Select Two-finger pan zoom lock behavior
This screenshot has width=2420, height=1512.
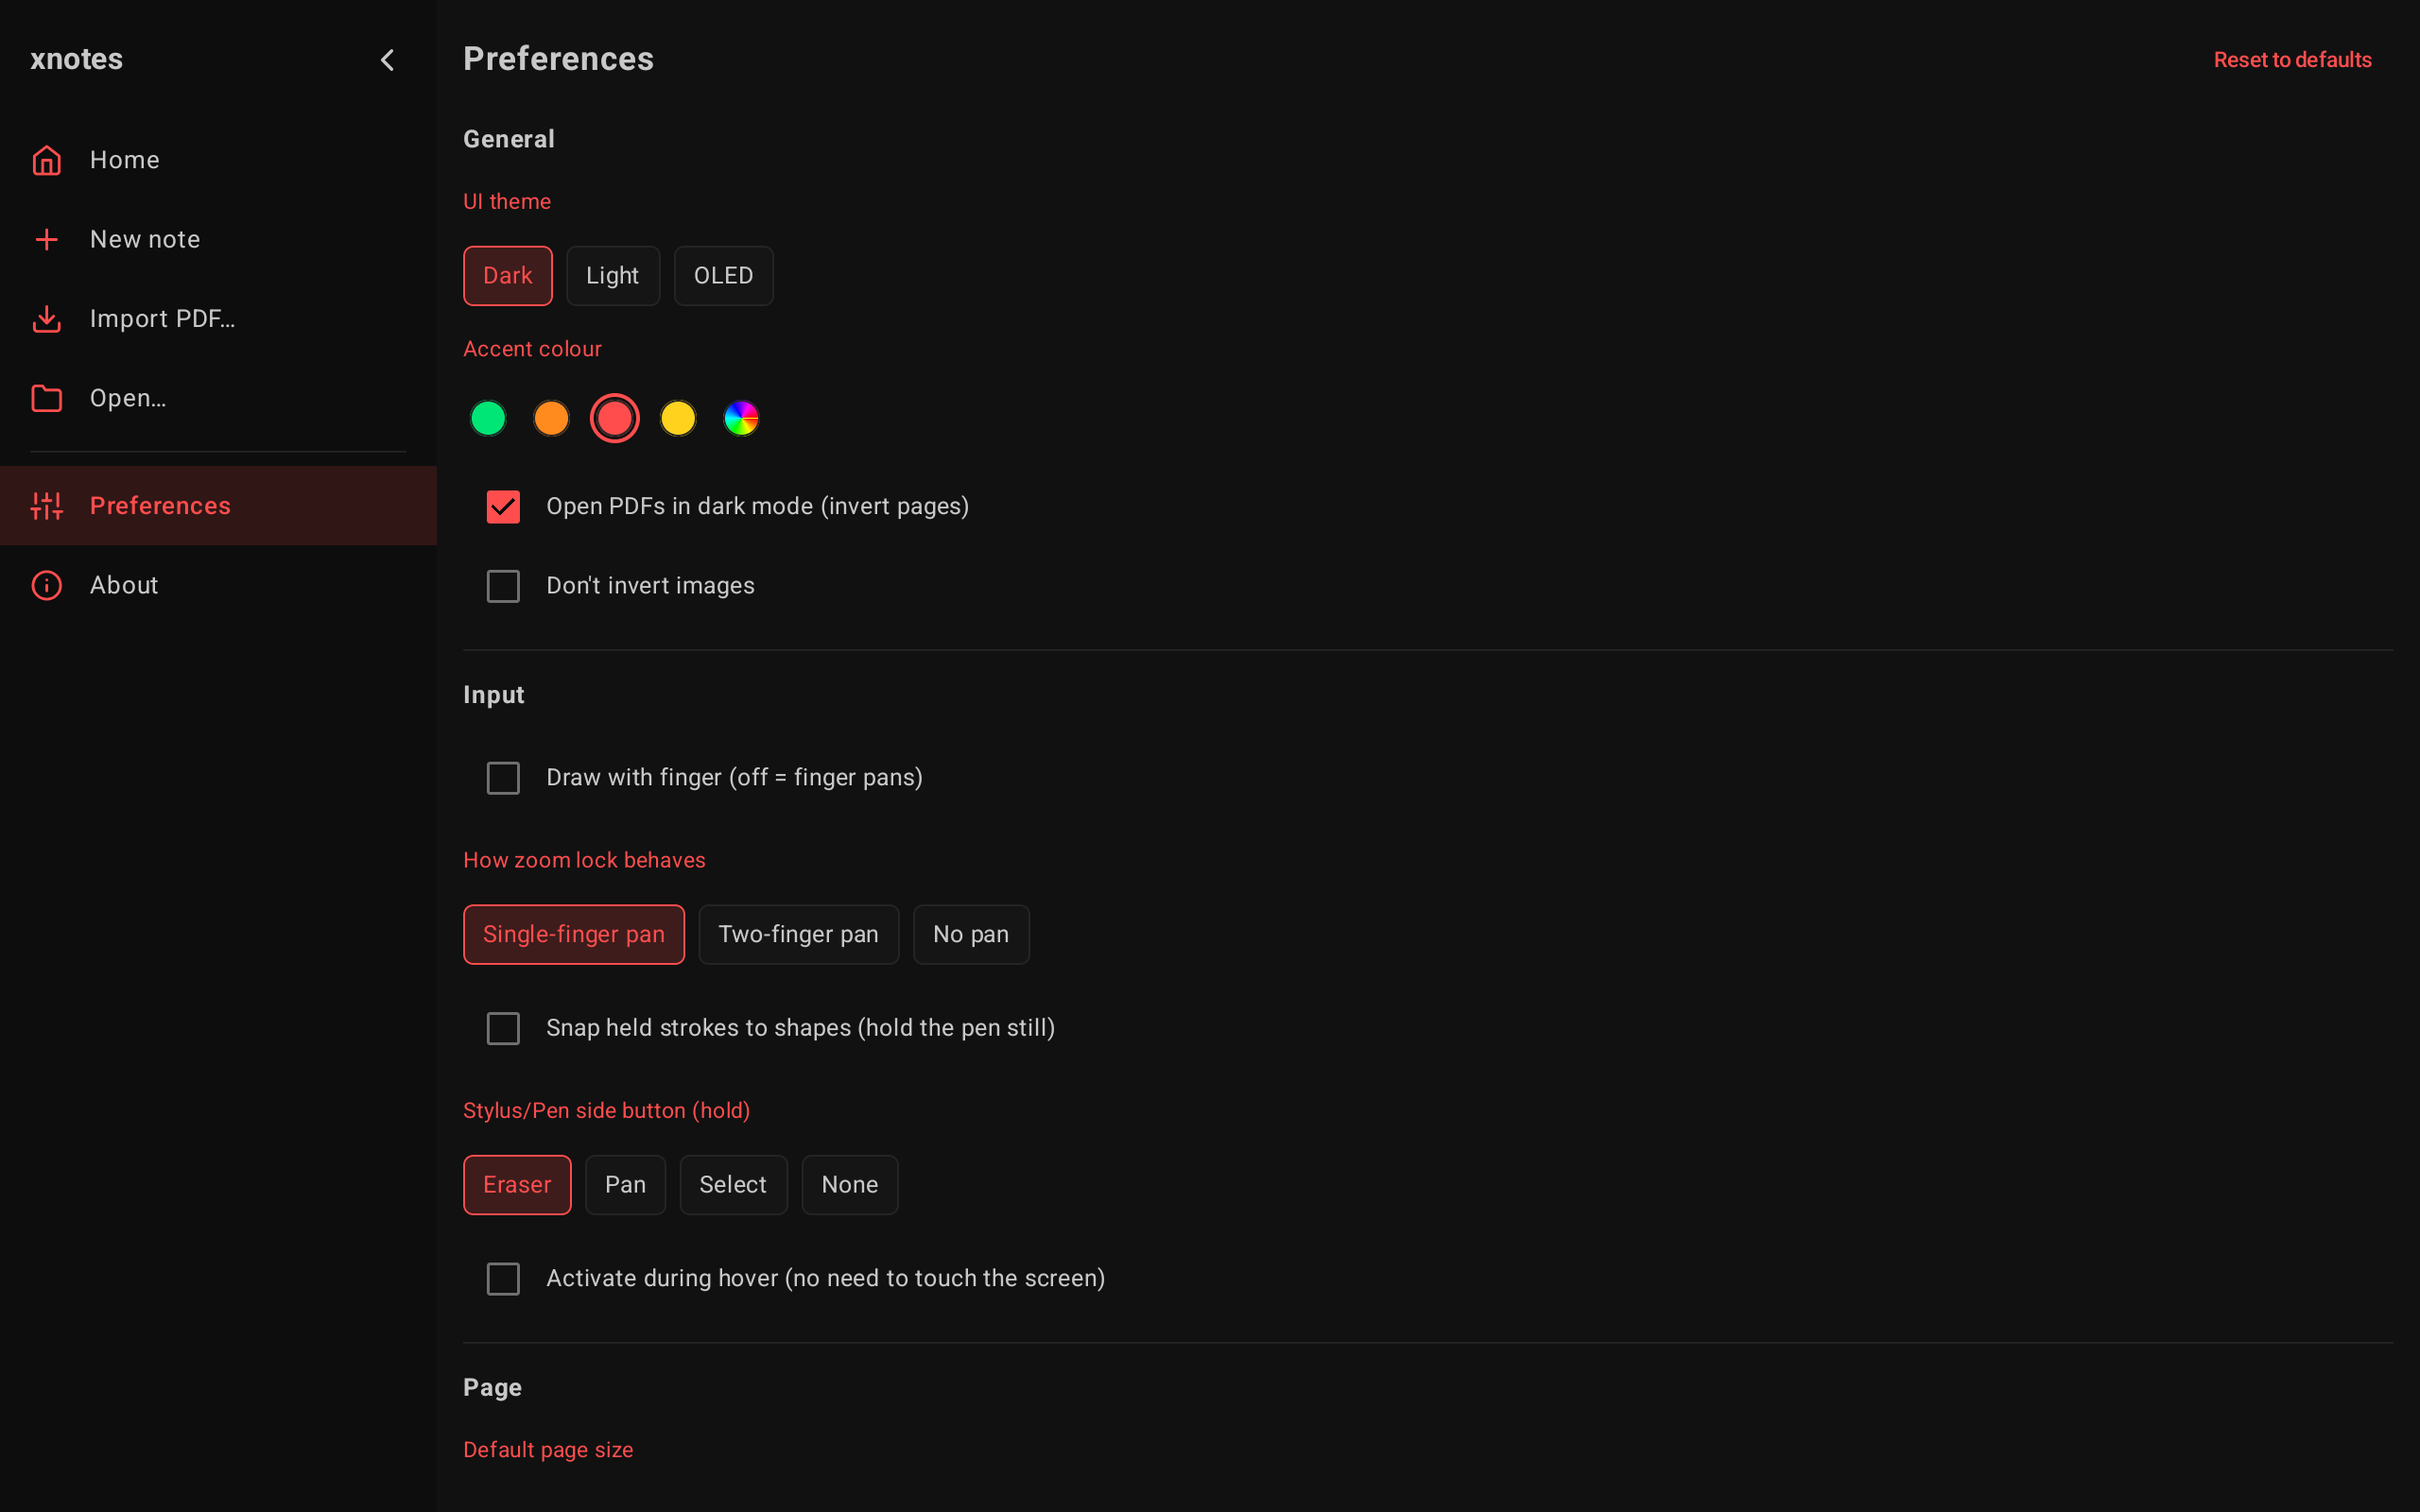(799, 935)
